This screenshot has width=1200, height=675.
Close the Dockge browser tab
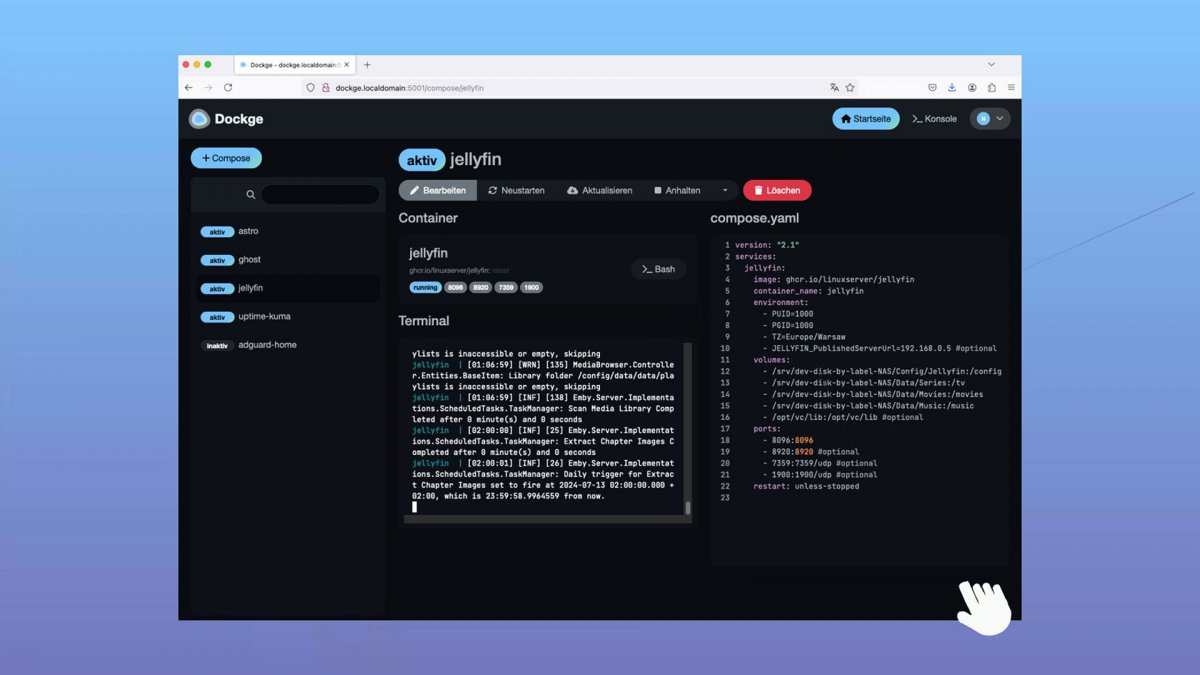tap(347, 65)
